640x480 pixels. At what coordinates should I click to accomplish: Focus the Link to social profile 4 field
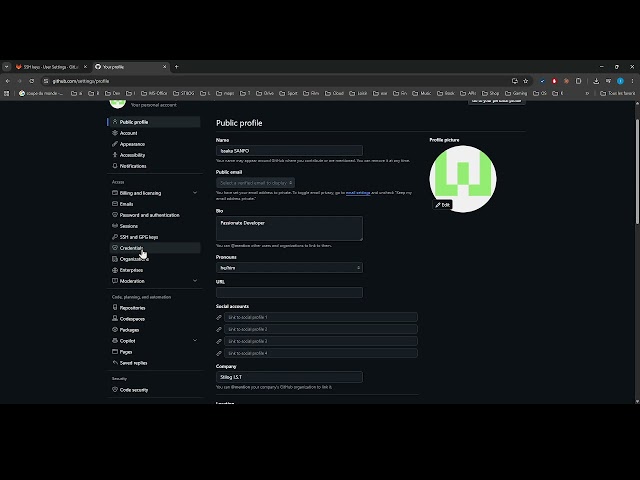(320, 353)
